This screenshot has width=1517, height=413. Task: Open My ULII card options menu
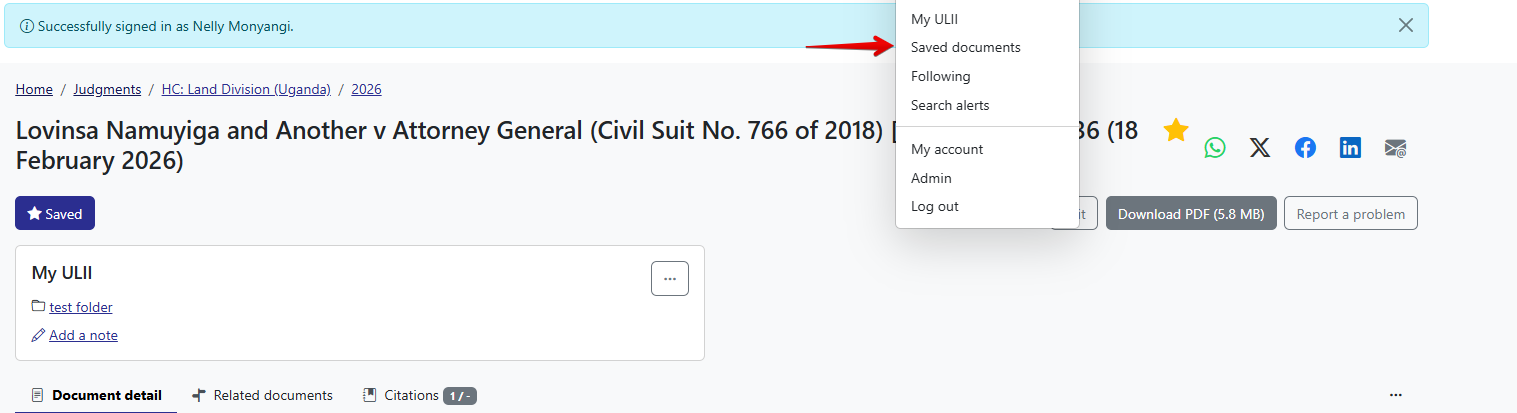tap(669, 278)
